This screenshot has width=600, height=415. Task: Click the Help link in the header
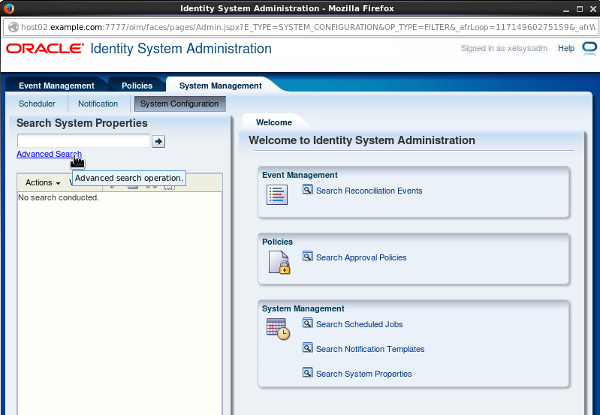[x=566, y=48]
